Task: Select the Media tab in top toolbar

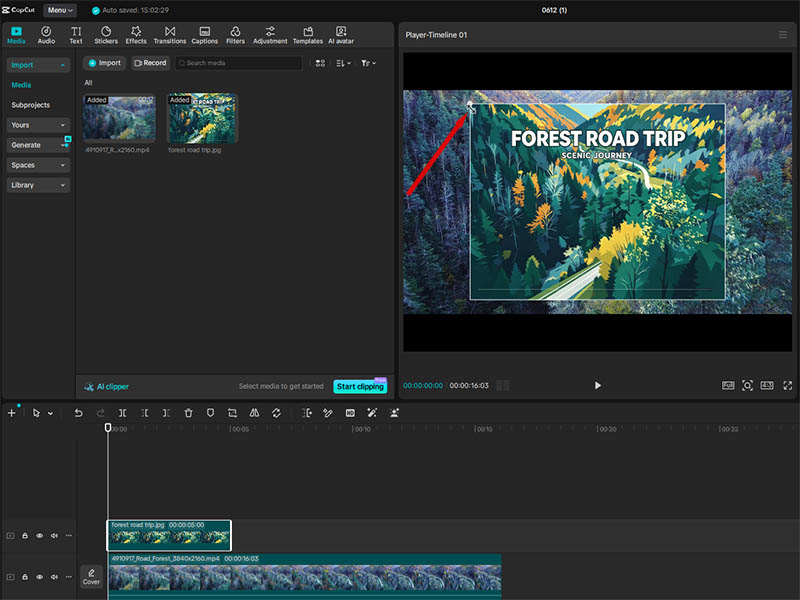Action: [x=16, y=35]
